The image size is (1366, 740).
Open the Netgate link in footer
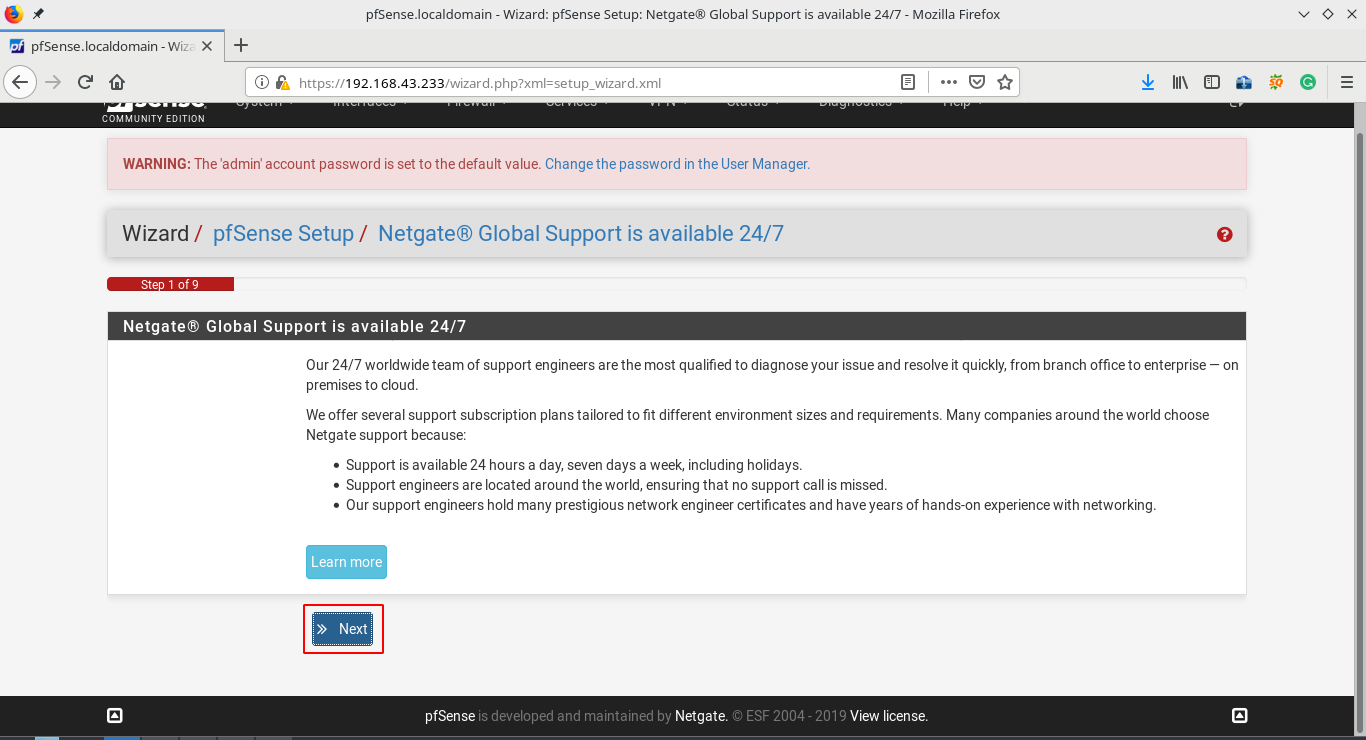[700, 716]
